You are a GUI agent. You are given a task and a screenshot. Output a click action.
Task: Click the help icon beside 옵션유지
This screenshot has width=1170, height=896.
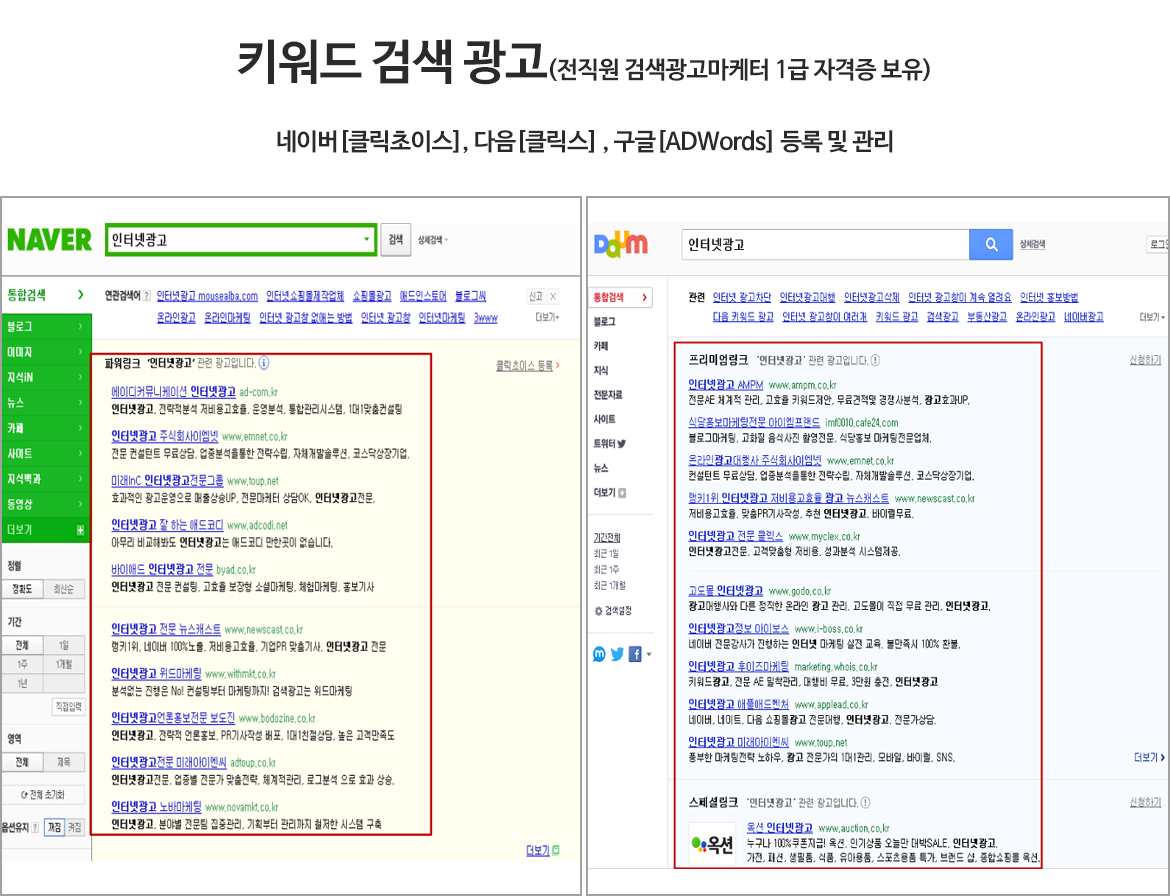point(35,827)
